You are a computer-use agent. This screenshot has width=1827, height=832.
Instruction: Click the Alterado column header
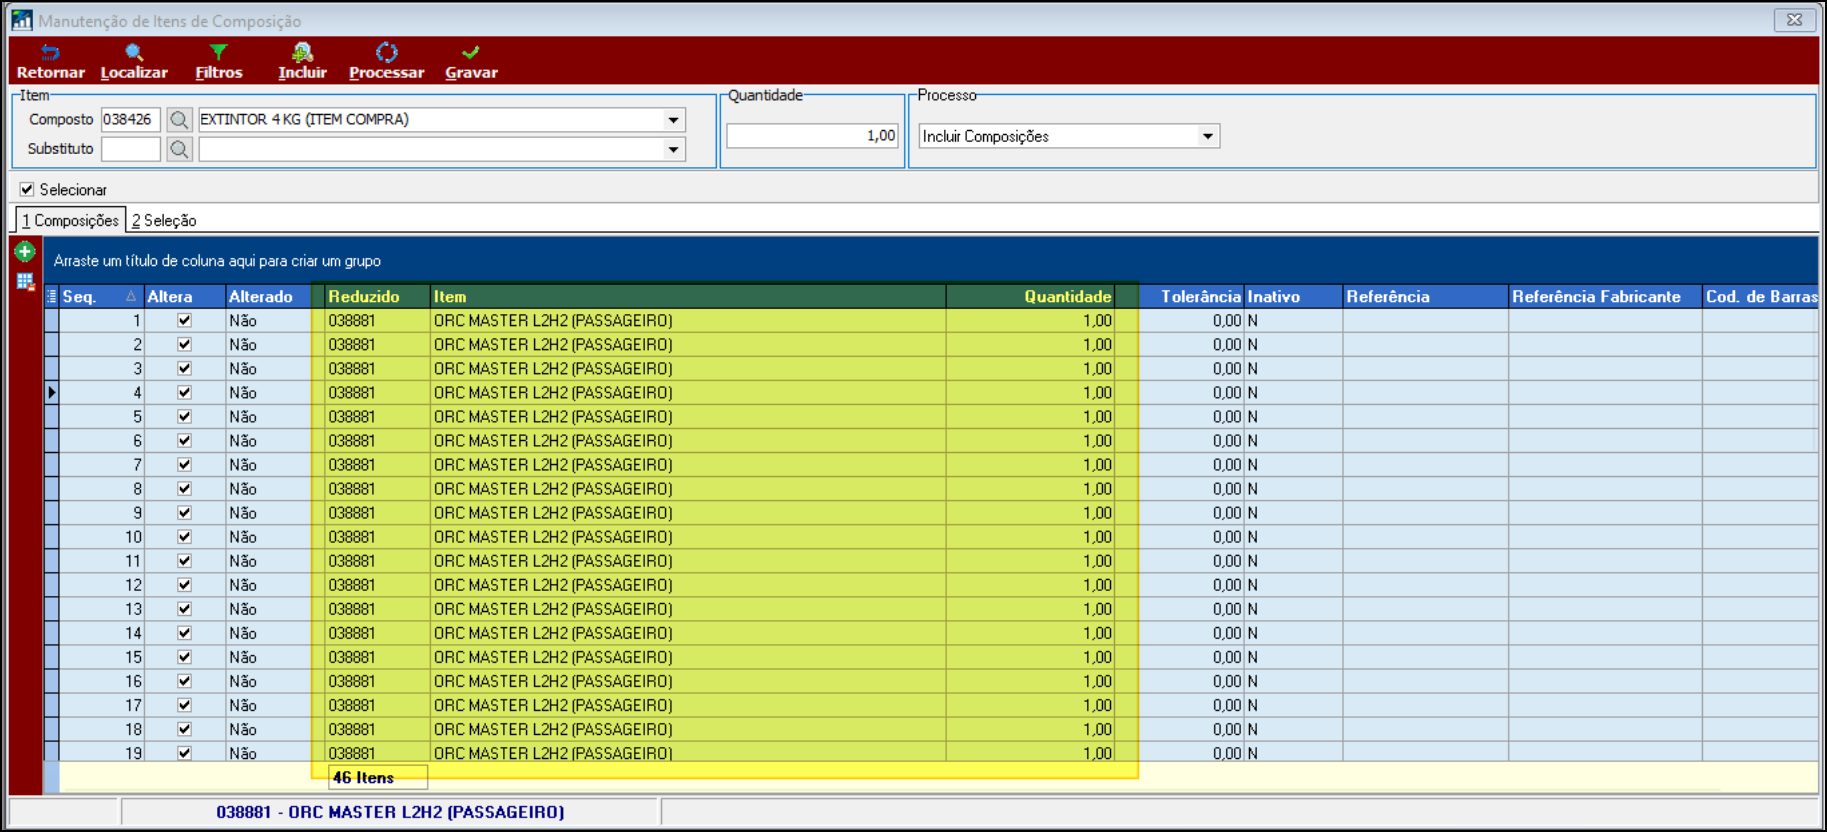click(x=268, y=296)
